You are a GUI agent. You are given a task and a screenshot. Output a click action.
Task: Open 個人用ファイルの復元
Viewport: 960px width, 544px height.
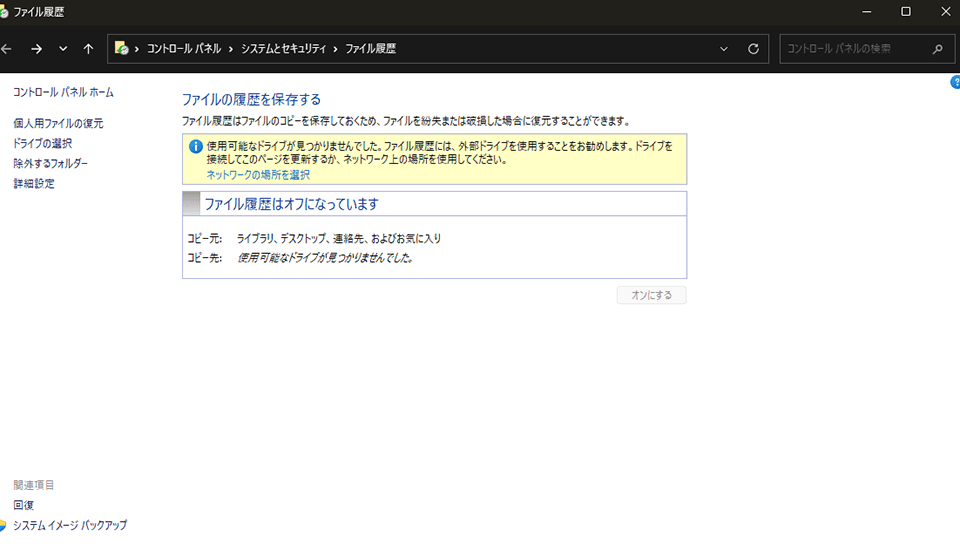coord(58,124)
